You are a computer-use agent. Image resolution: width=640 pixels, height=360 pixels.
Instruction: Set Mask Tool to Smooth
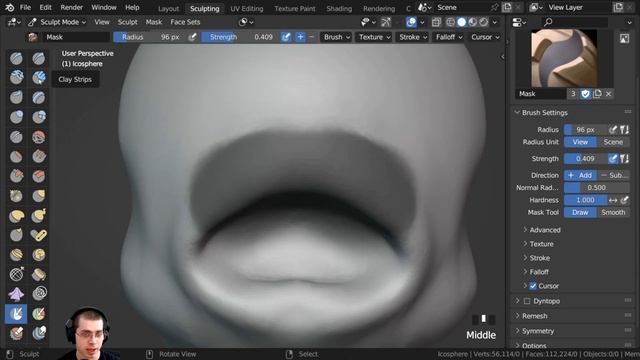(613, 213)
